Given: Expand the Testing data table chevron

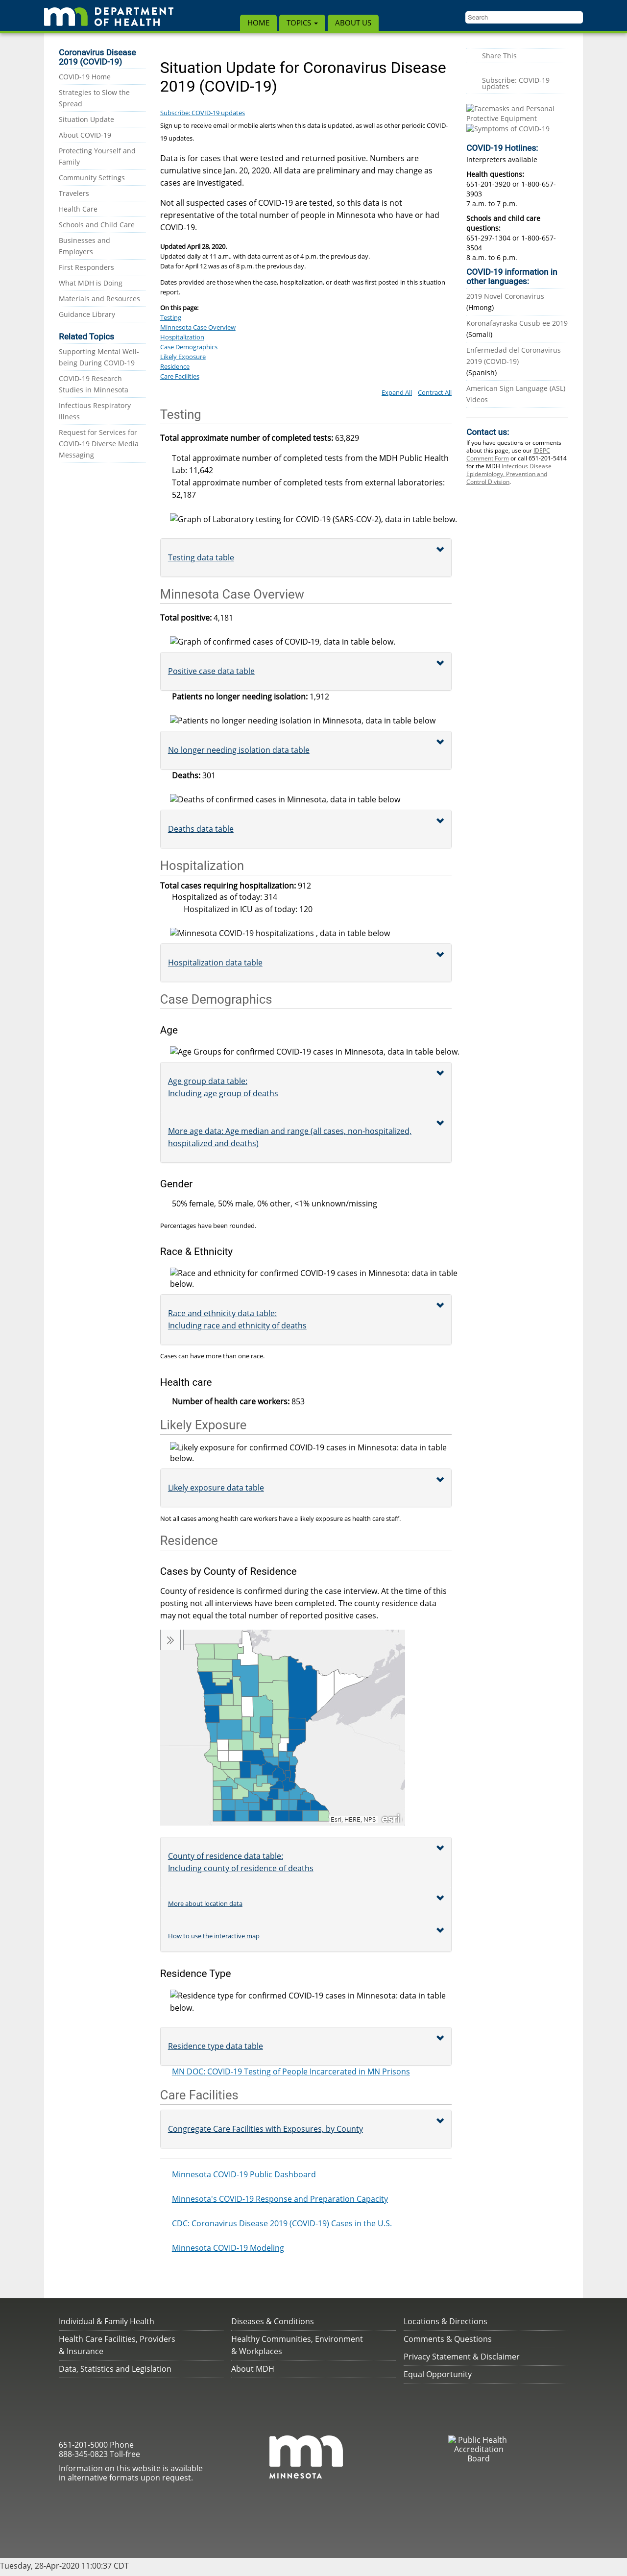Looking at the screenshot, I should coord(440,549).
